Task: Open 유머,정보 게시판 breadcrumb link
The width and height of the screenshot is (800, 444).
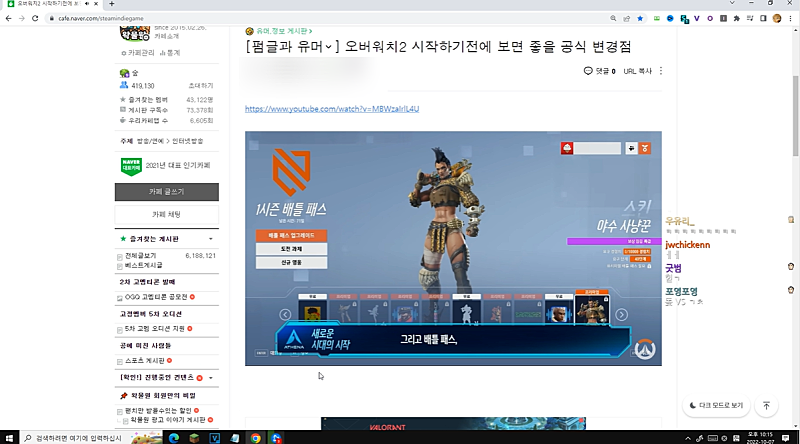Action: pyautogui.click(x=282, y=31)
